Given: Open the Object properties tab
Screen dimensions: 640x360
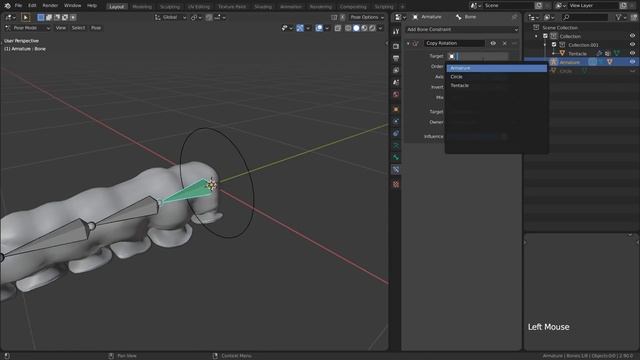Looking at the screenshot, I should point(396,109).
